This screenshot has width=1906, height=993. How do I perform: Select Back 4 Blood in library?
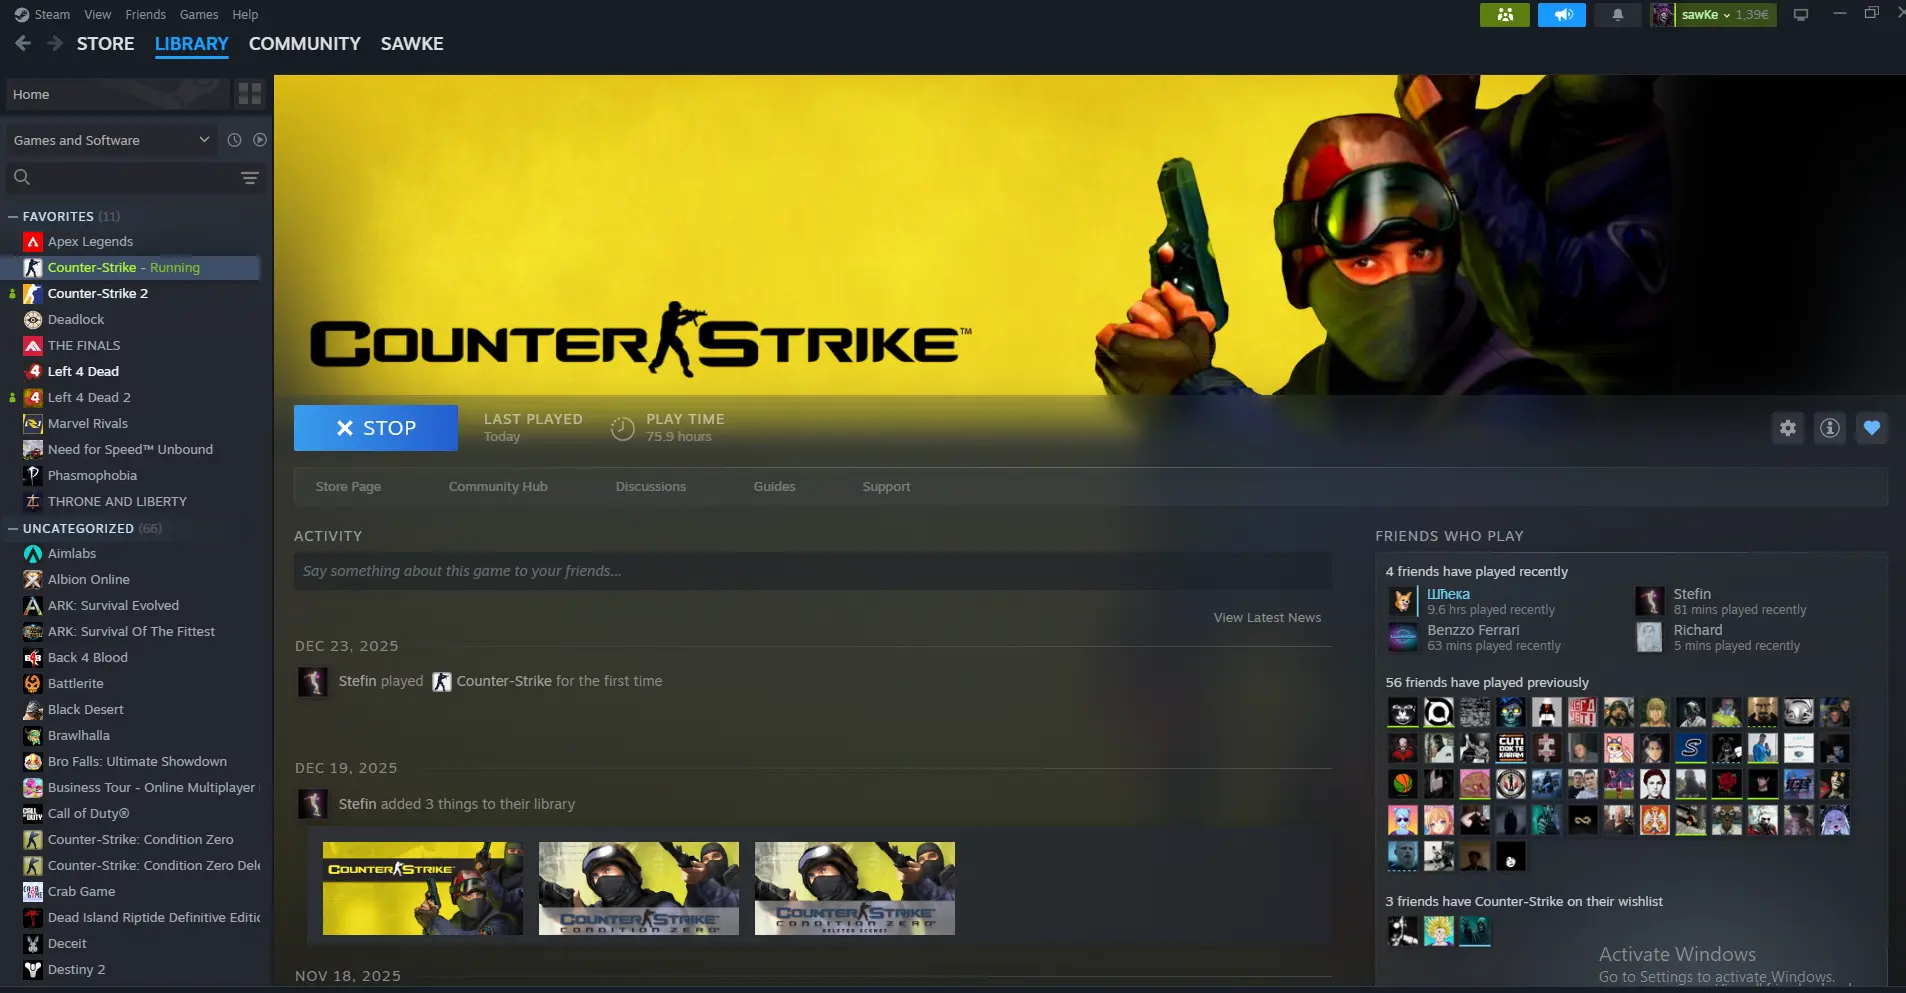coord(88,658)
